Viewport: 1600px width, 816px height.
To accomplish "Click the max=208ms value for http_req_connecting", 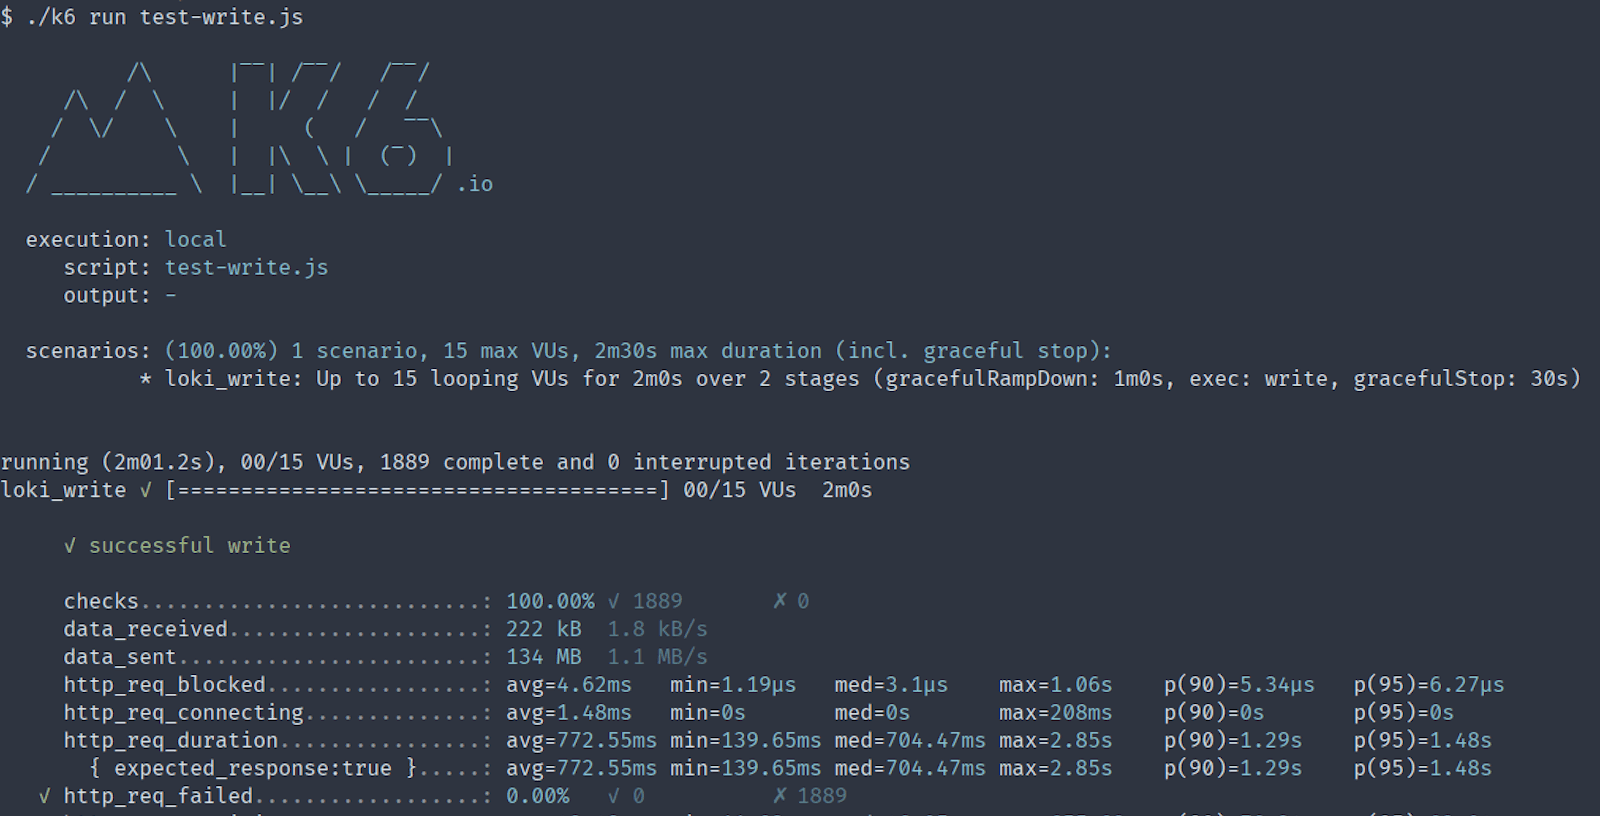I will coord(1055,713).
